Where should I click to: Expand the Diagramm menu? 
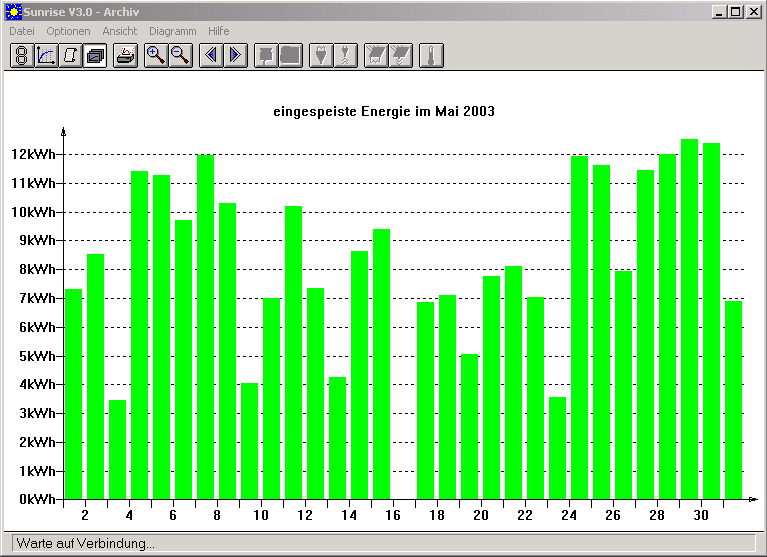(x=173, y=31)
